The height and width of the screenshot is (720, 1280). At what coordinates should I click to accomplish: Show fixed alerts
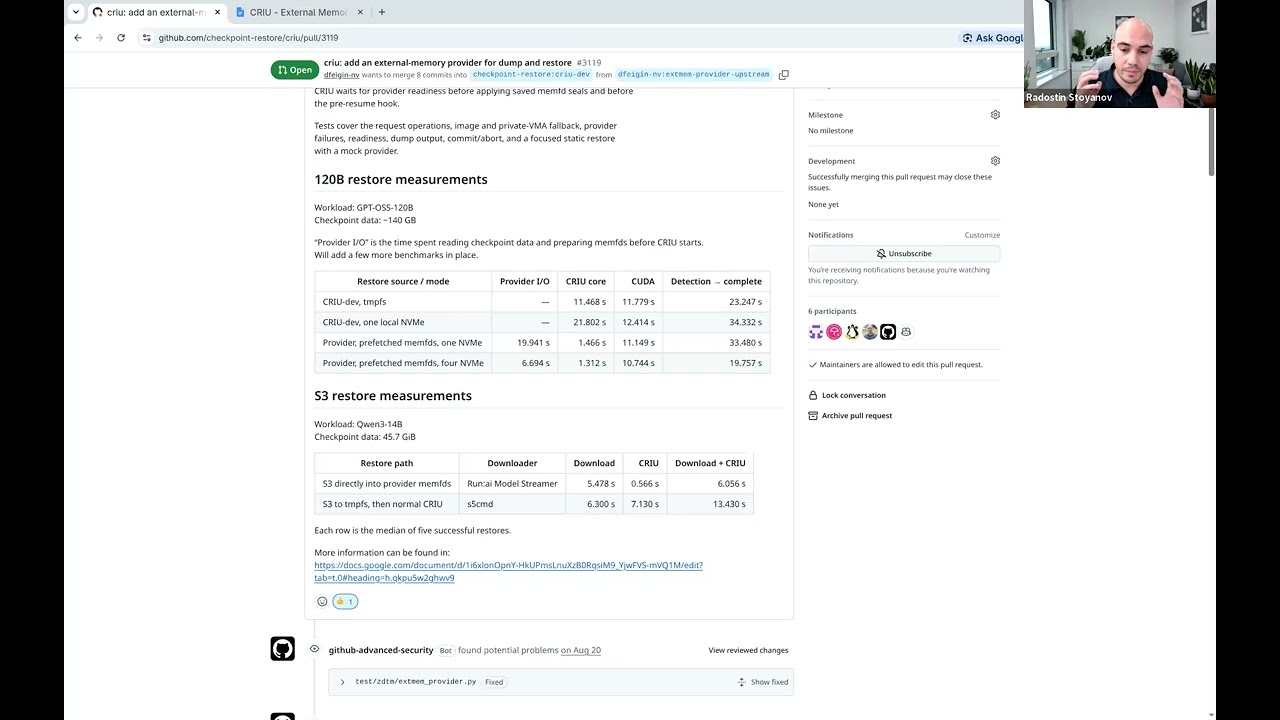763,682
